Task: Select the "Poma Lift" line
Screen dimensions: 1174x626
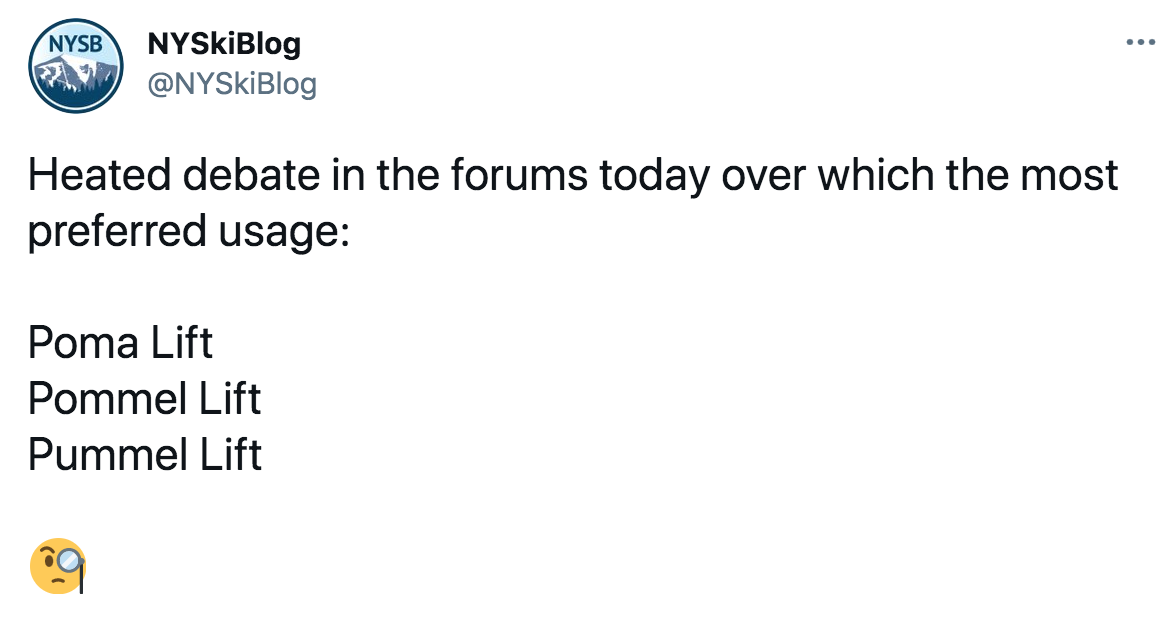Action: coord(120,343)
